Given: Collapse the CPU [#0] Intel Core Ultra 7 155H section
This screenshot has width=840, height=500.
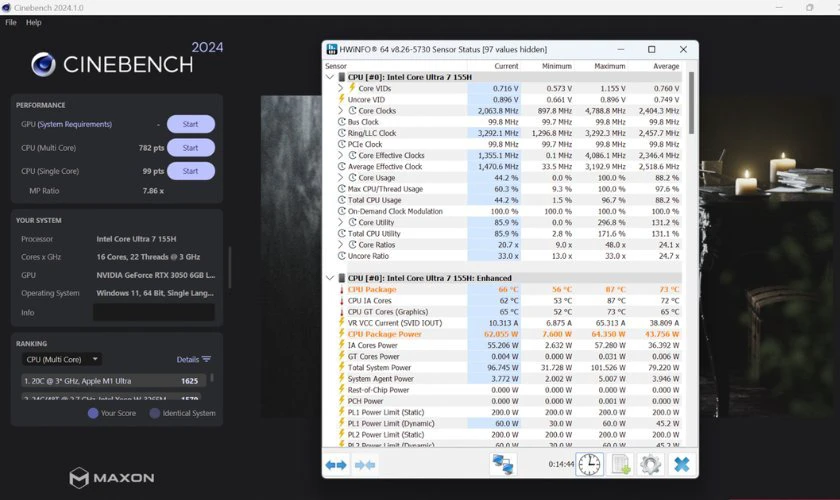Looking at the screenshot, I should 330,77.
